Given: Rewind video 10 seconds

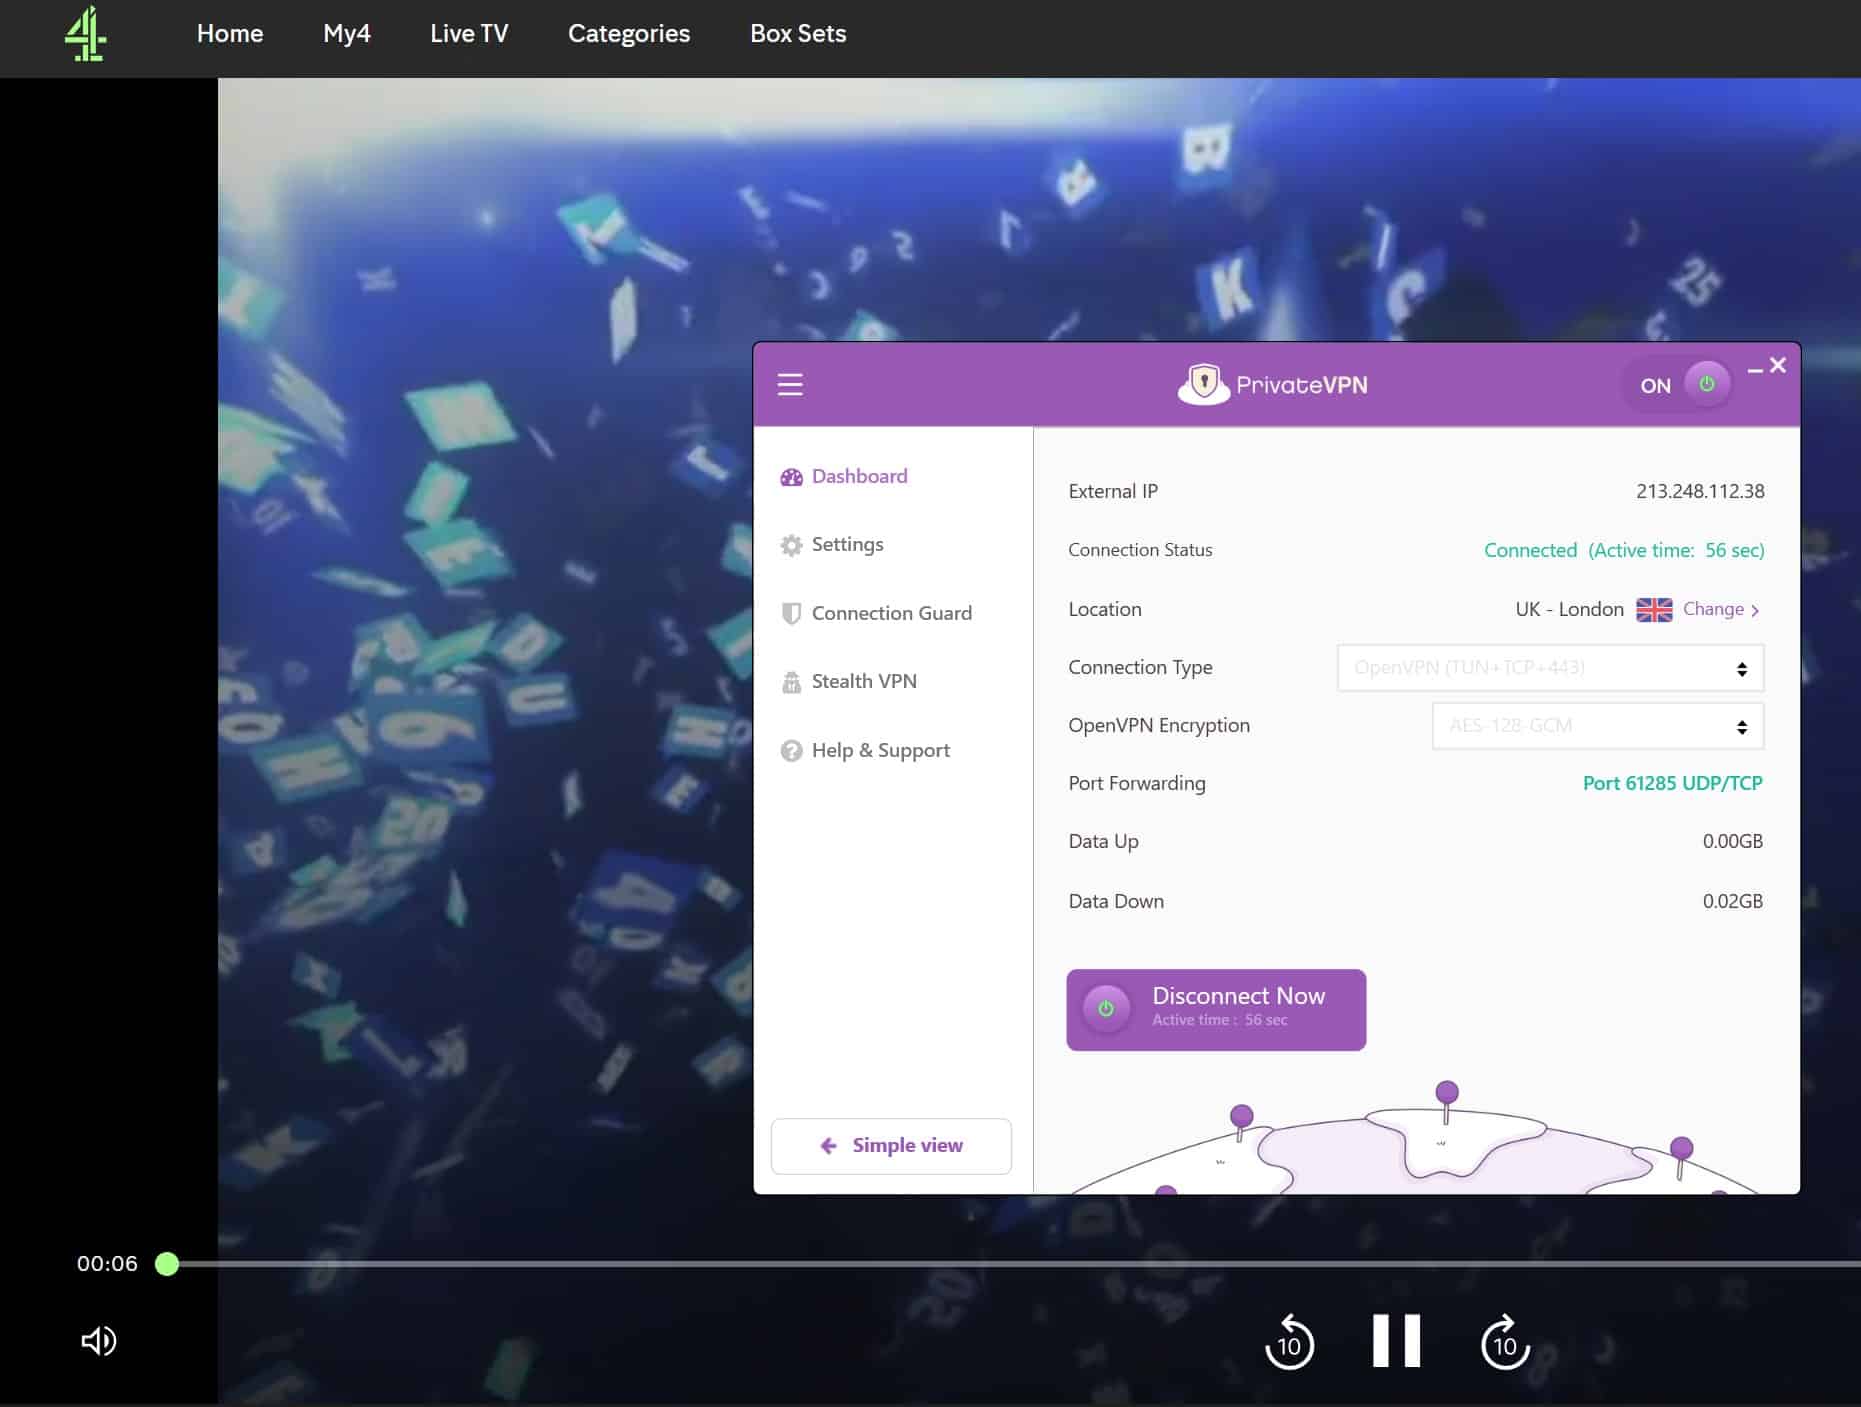Looking at the screenshot, I should click(x=1289, y=1342).
